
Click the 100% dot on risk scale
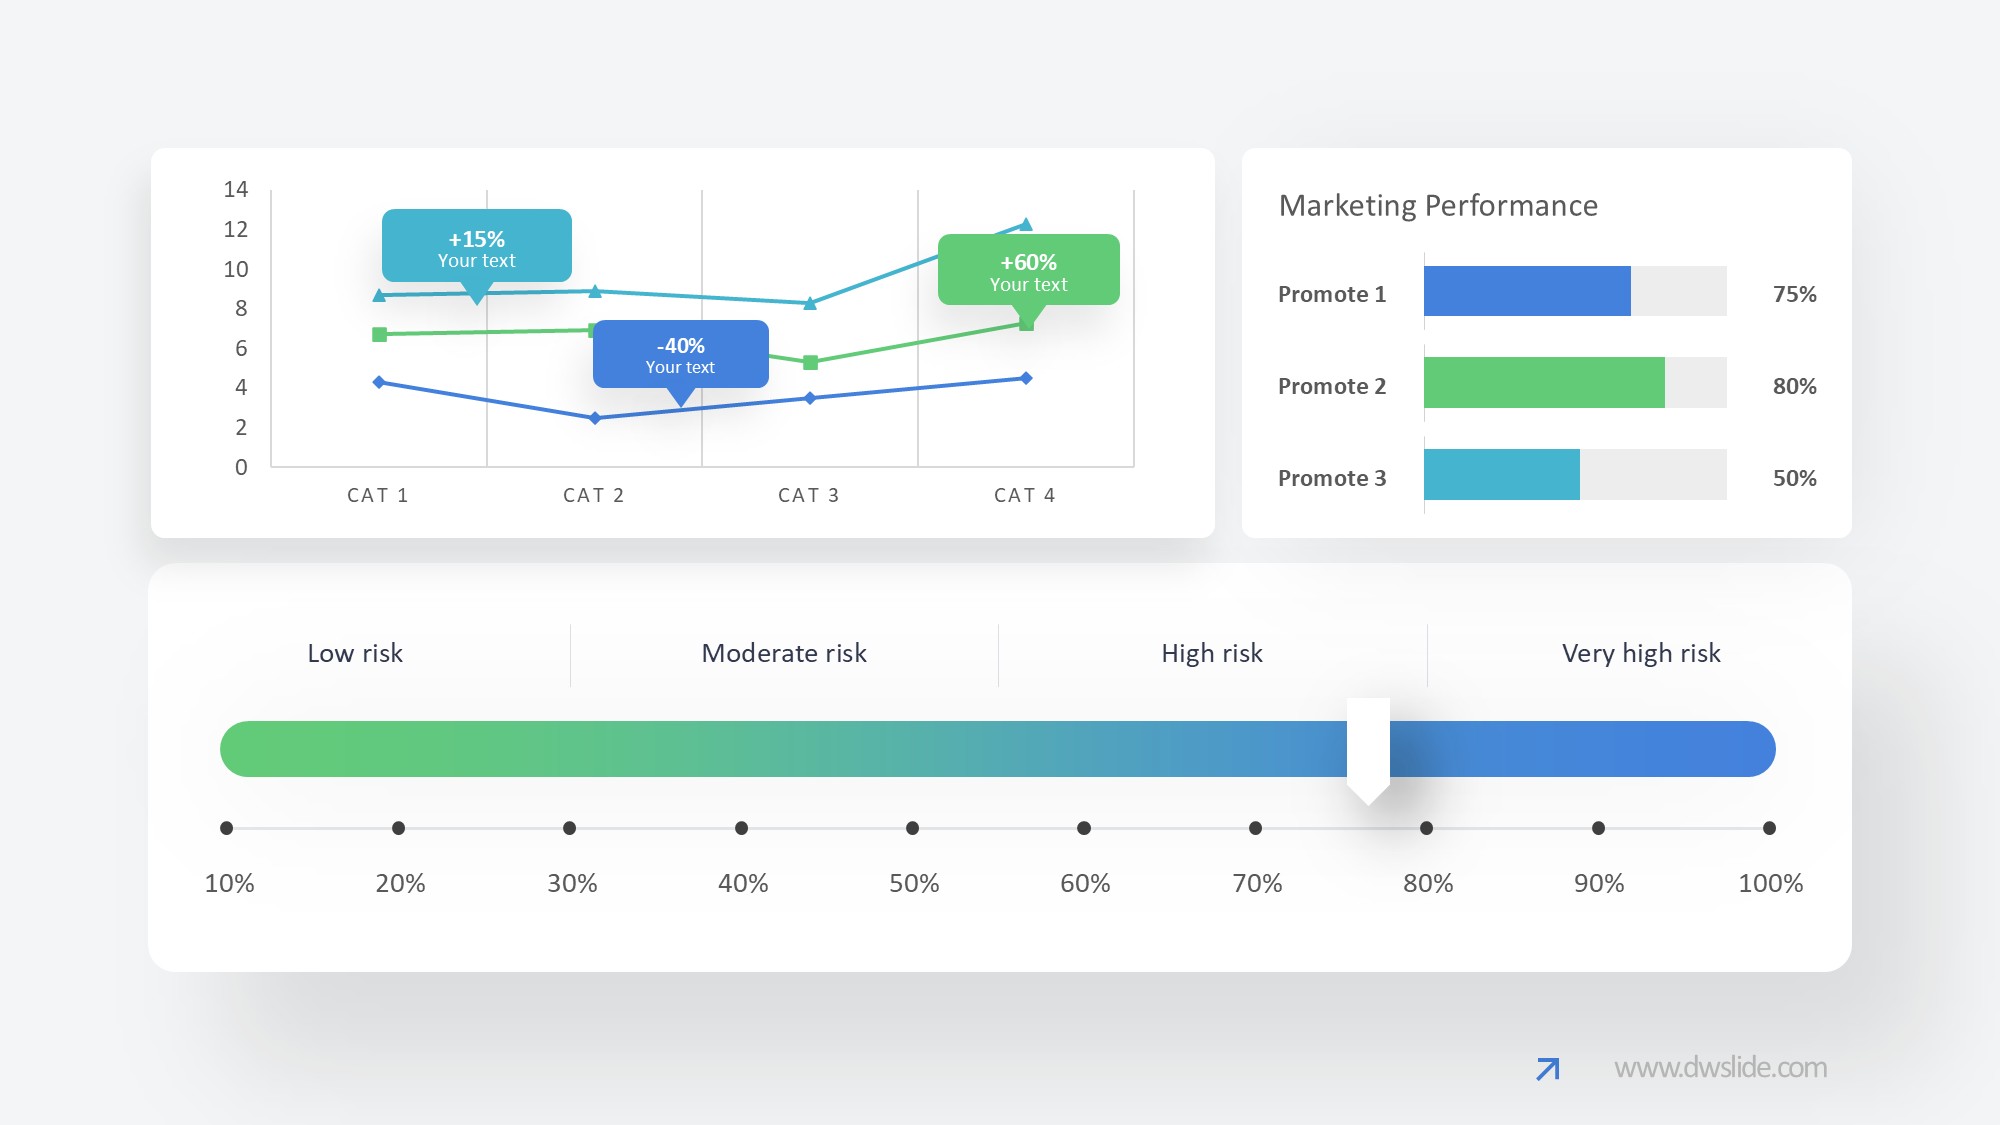(x=1769, y=828)
